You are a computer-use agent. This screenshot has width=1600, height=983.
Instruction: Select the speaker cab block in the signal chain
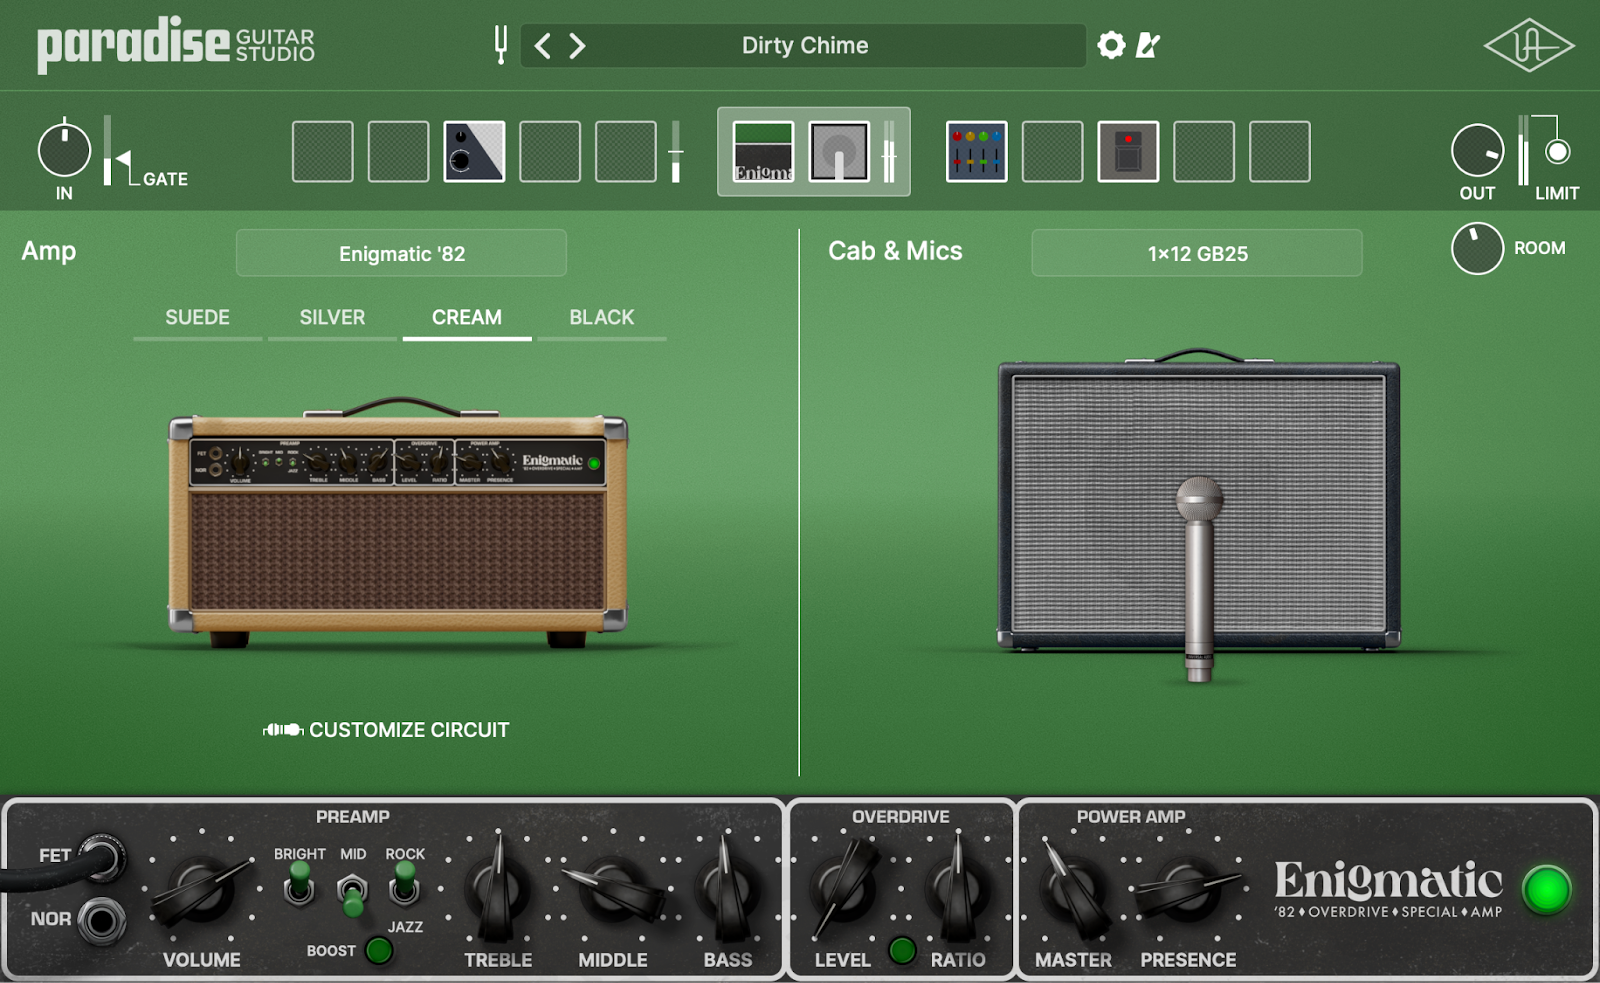pyautogui.click(x=840, y=153)
